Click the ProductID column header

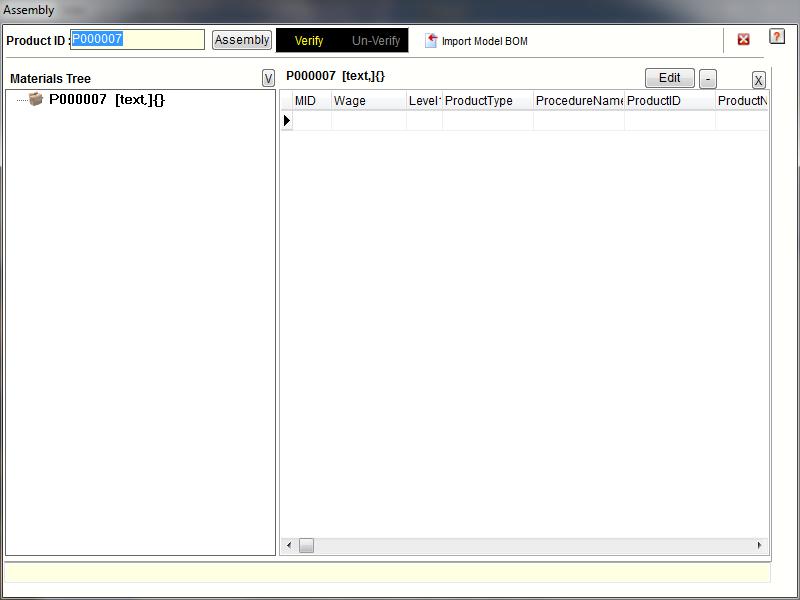(670, 101)
